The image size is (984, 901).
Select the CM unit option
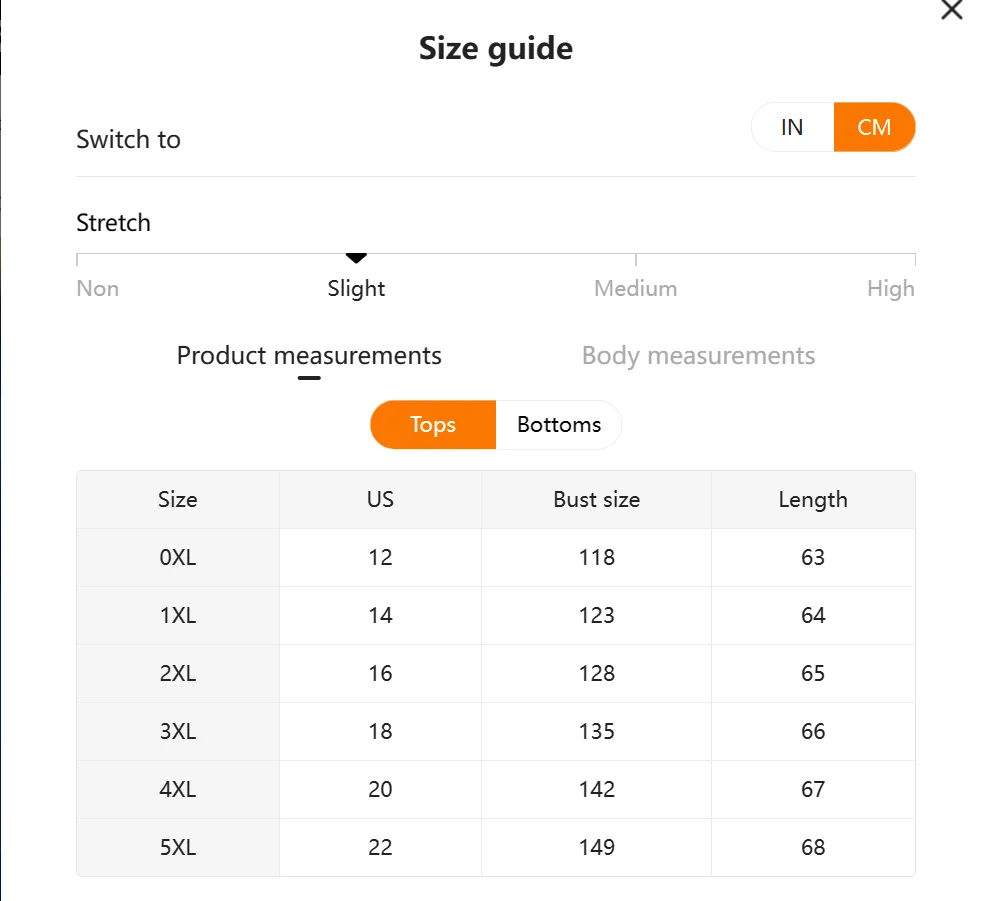874,127
